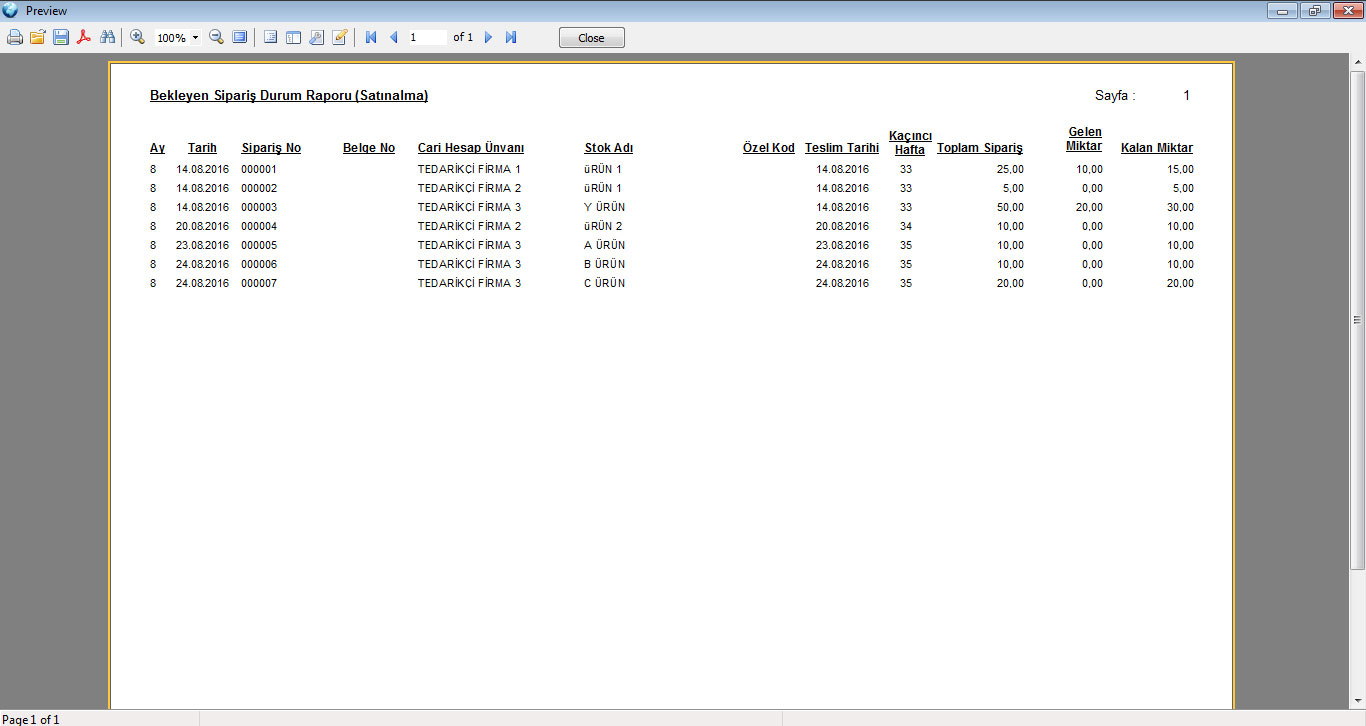Screen dimensions: 1366x726
Task: Click order number 000001
Action: click(x=259, y=169)
